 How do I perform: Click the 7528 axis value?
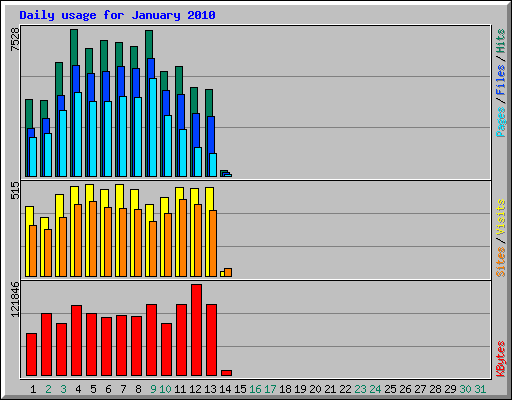pos(15,39)
